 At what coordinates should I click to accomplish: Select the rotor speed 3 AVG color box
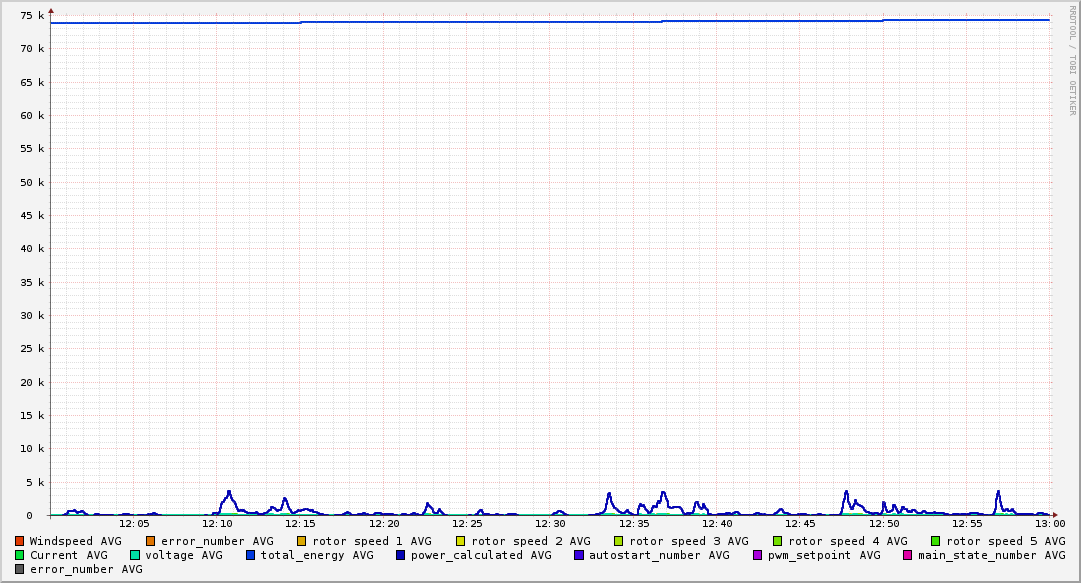[619, 541]
